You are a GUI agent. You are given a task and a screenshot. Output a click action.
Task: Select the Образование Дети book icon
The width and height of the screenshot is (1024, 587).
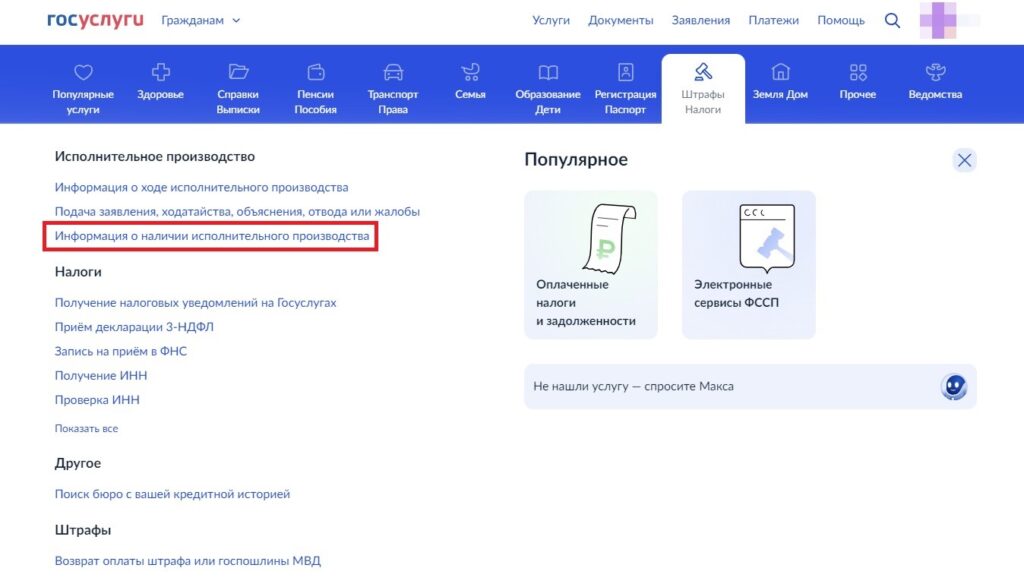click(548, 73)
